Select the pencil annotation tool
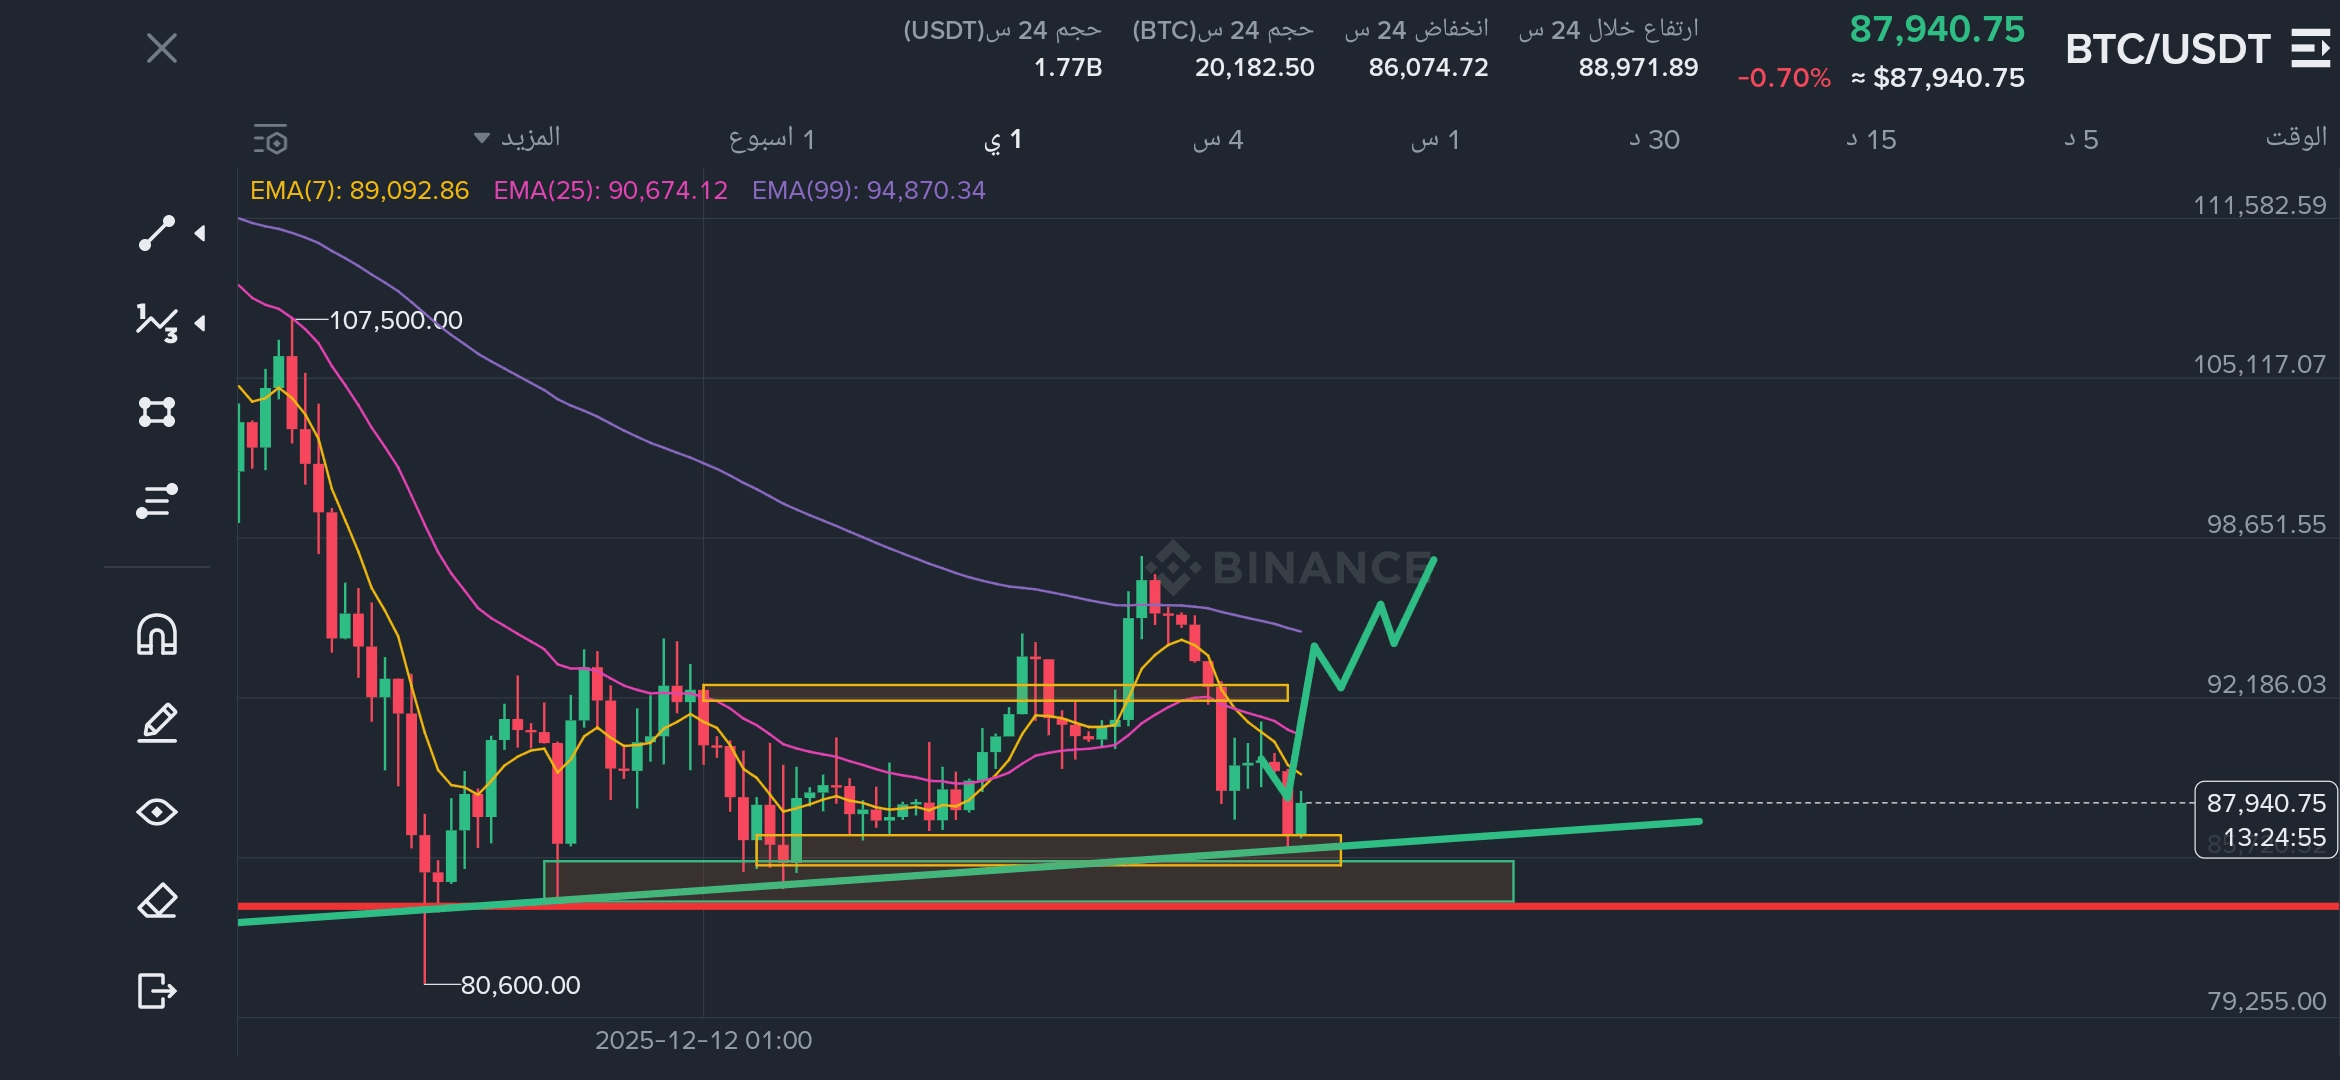 pos(156,723)
